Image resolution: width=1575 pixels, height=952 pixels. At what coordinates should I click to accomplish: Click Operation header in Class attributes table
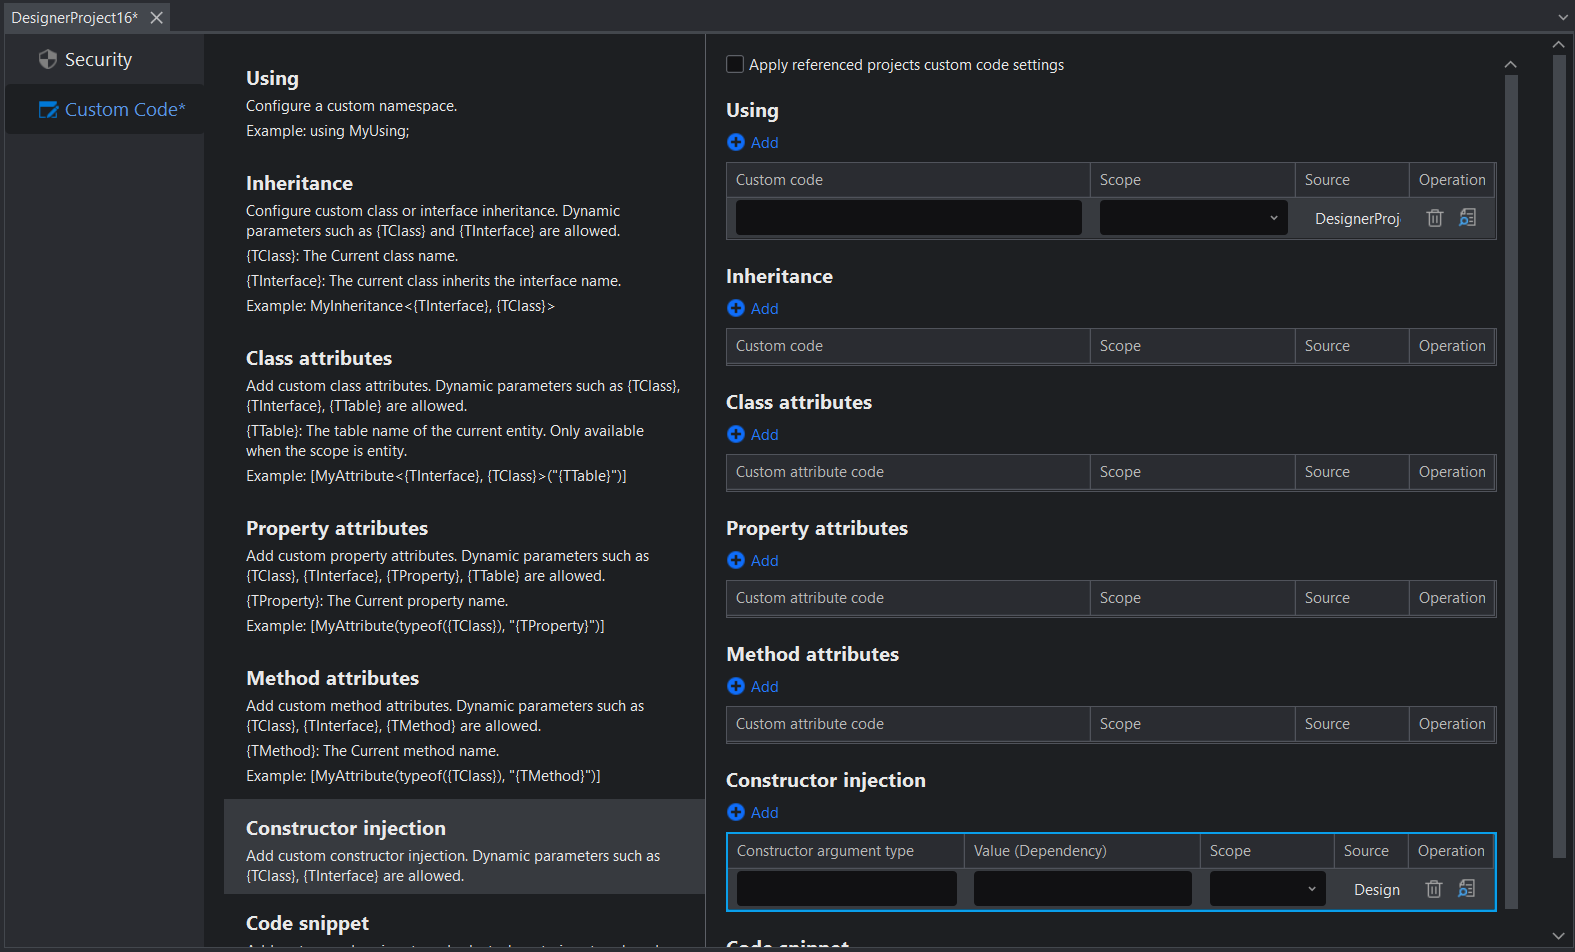coord(1452,472)
